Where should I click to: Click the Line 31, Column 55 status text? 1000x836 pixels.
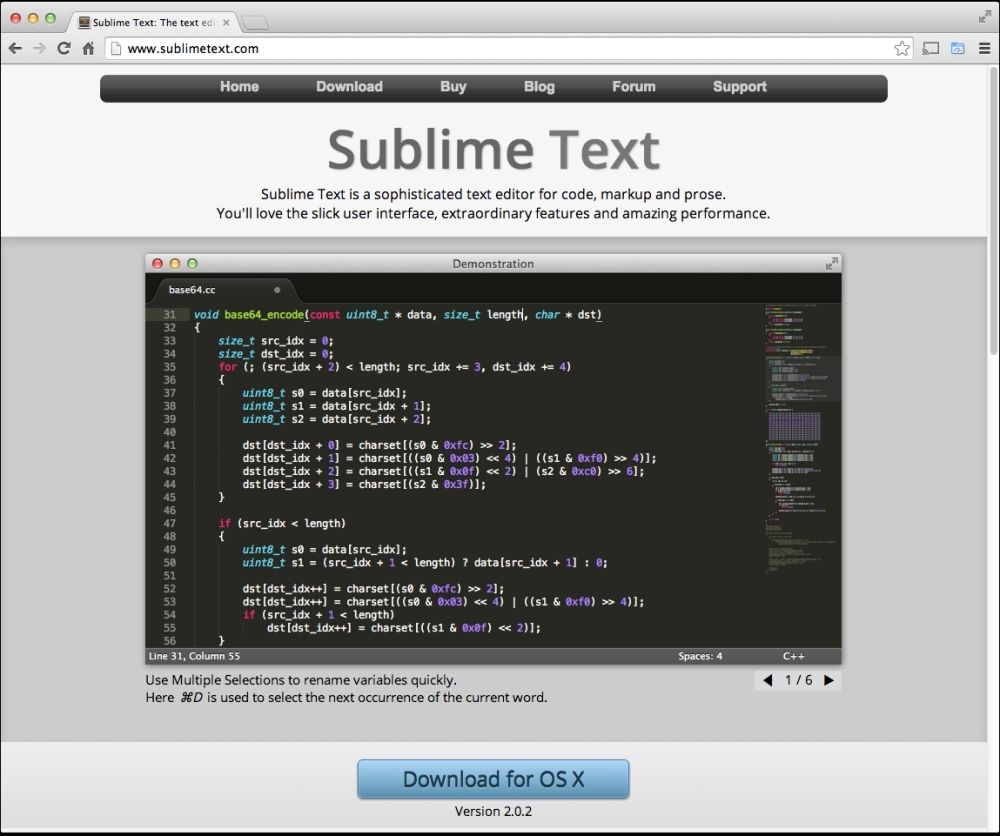[195, 656]
